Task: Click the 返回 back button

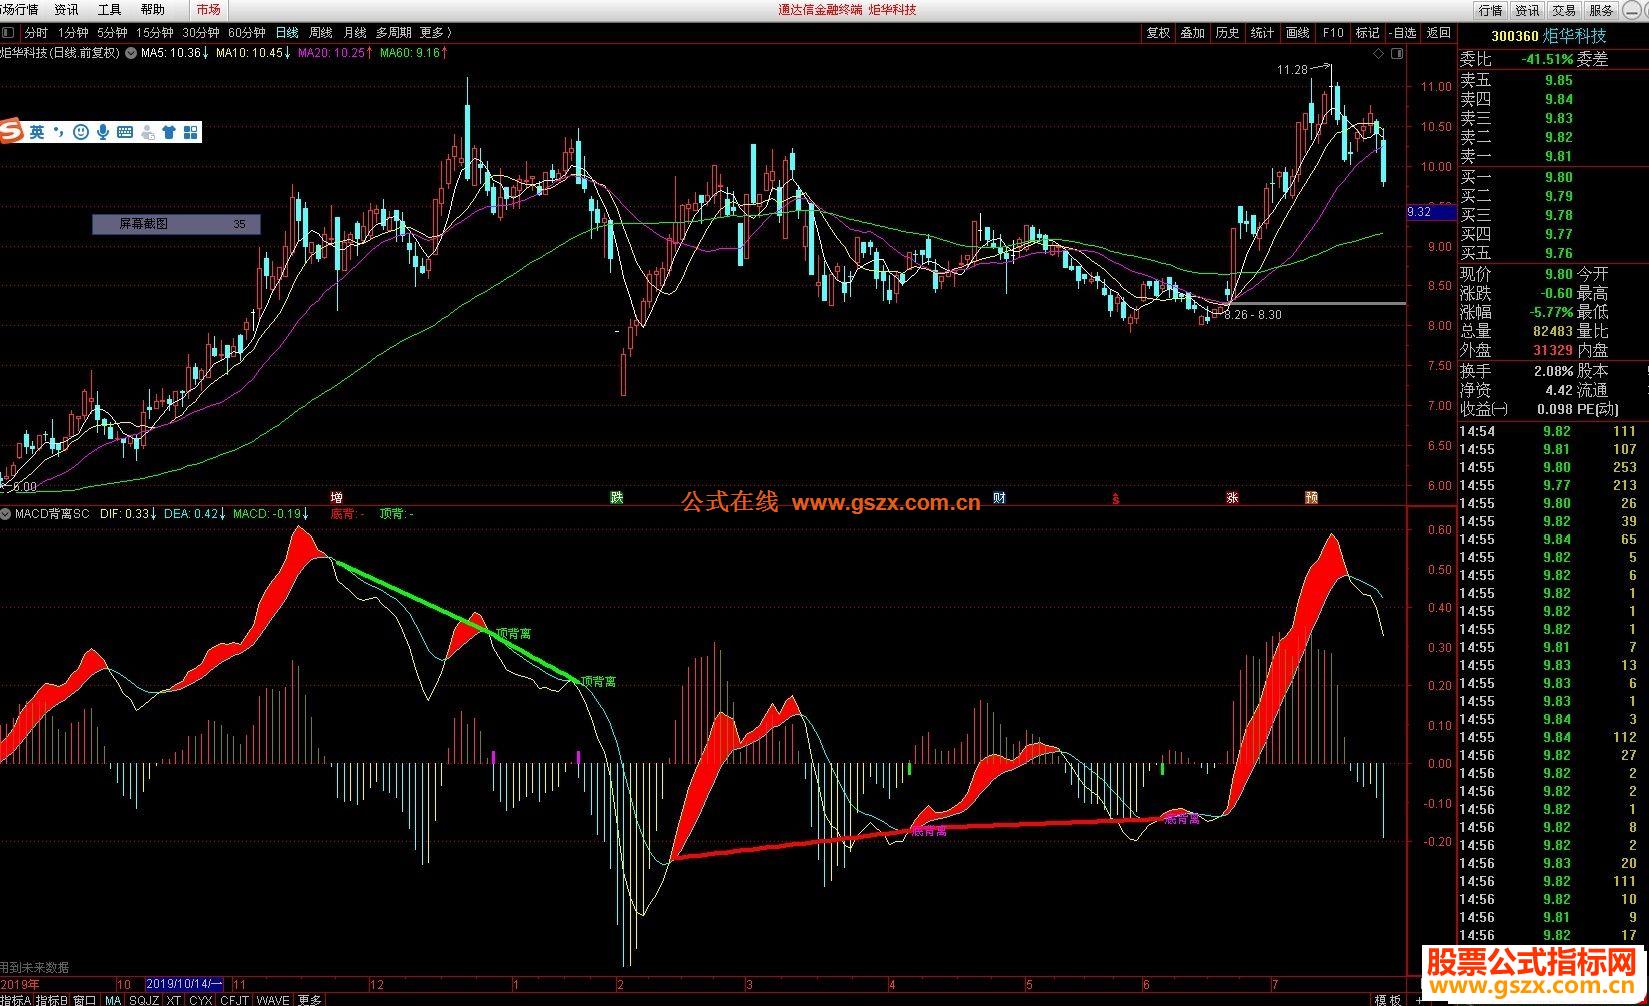Action: tap(1438, 33)
